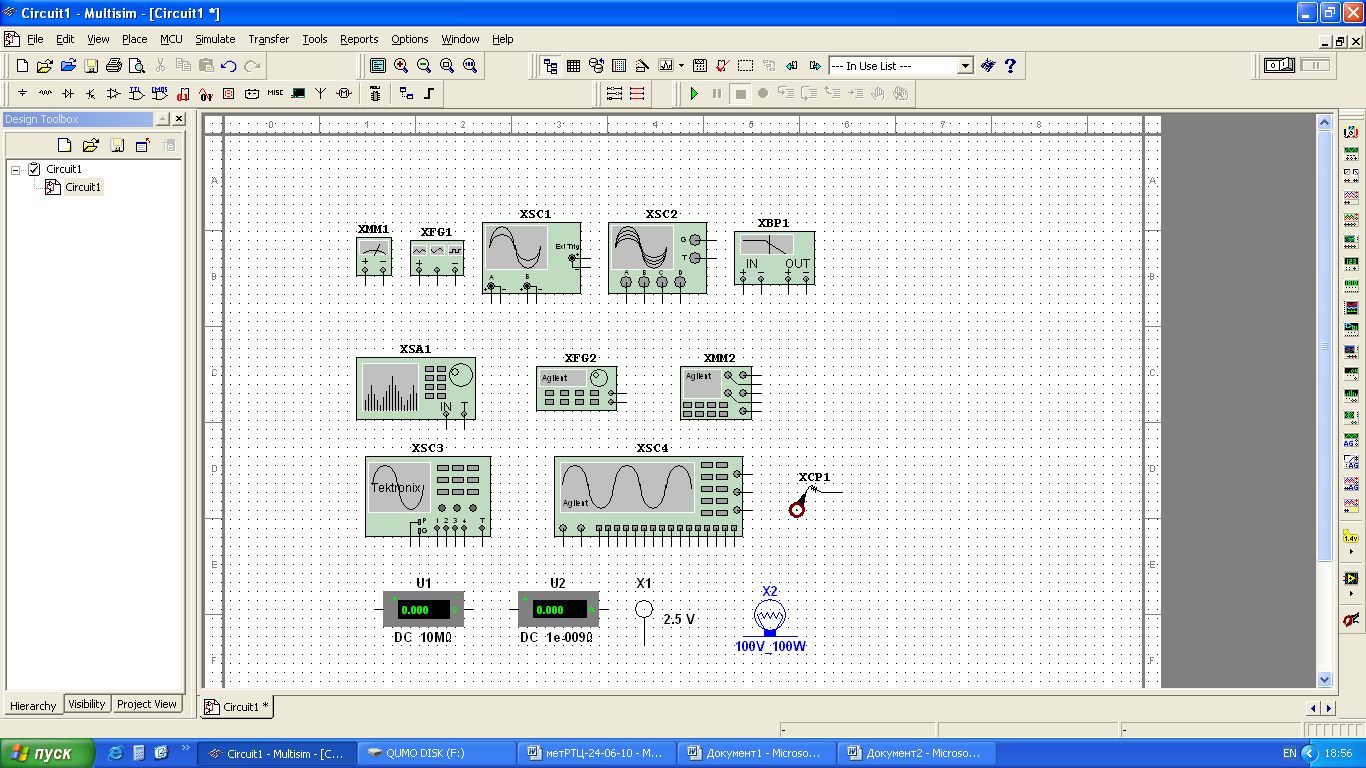Image resolution: width=1366 pixels, height=768 pixels.
Task: Open the Spreadsheet View icon
Action: click(x=574, y=66)
